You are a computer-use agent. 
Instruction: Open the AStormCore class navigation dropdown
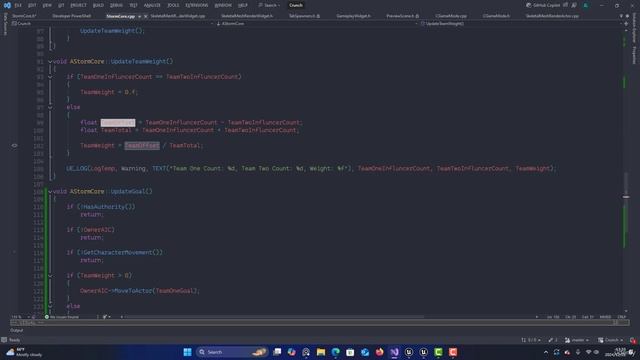pos(317,24)
